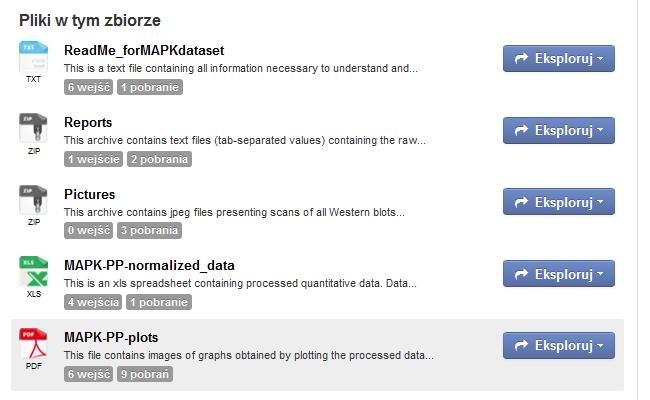650x400 pixels.
Task: Click the '4 wejścia' badge
Action: 93,302
